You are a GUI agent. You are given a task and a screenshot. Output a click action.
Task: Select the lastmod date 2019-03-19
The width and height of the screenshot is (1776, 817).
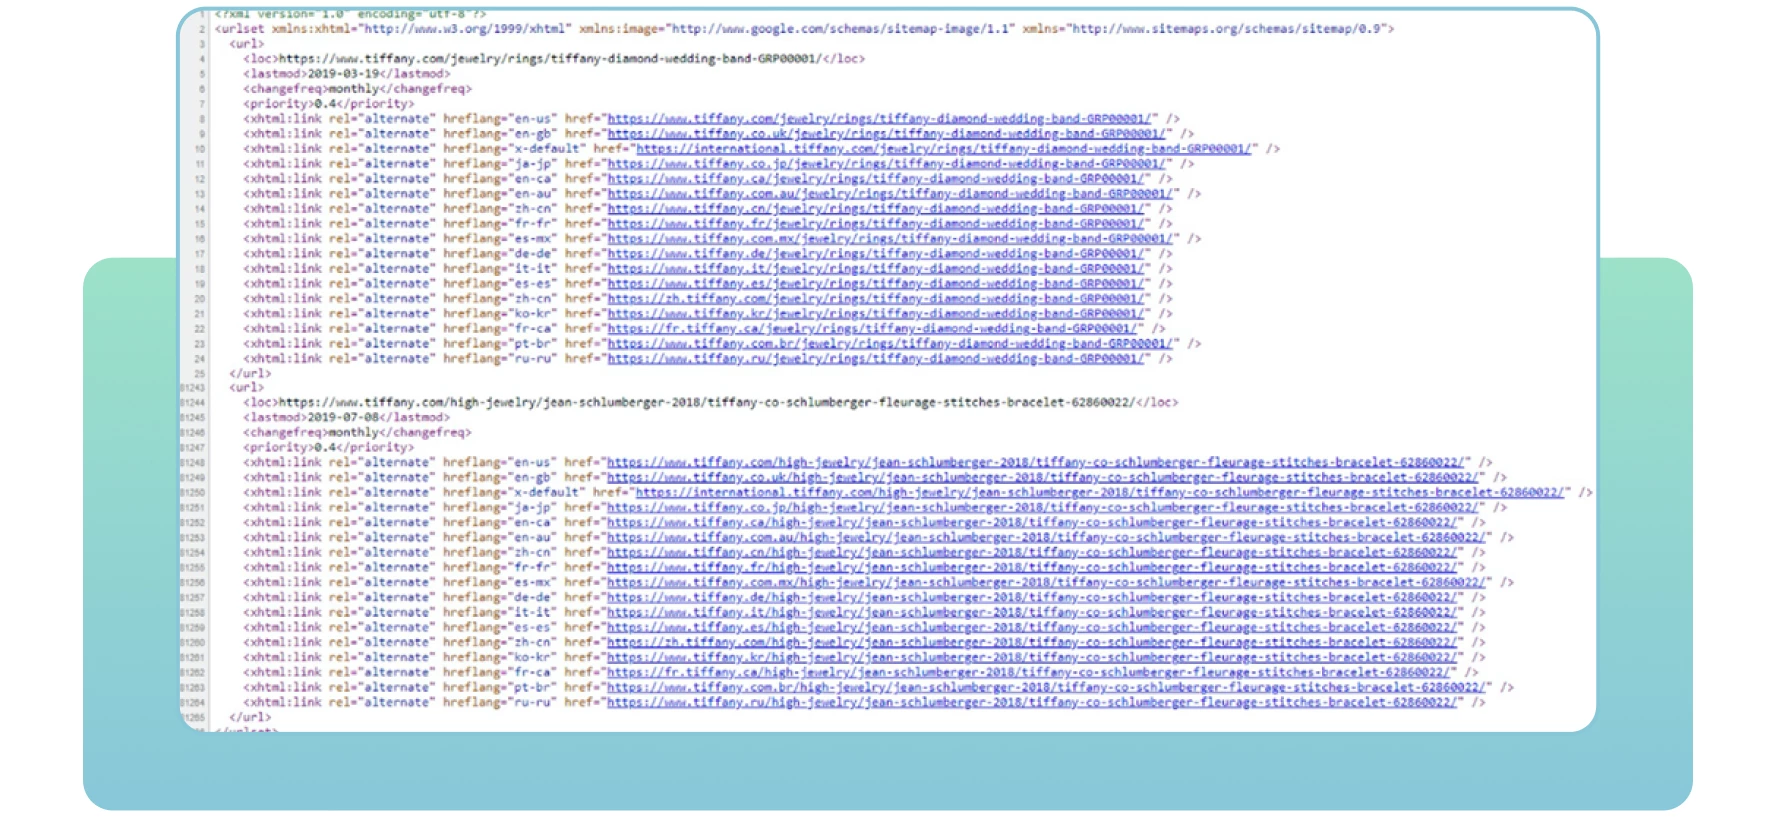coord(343,74)
